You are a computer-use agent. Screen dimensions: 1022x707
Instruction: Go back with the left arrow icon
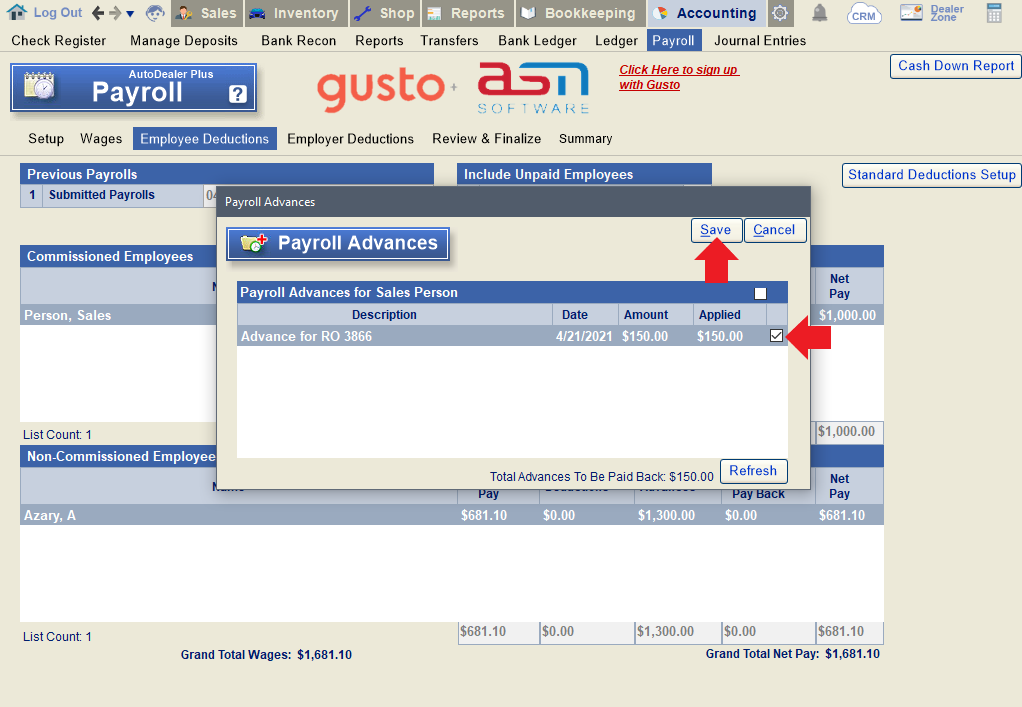point(98,13)
